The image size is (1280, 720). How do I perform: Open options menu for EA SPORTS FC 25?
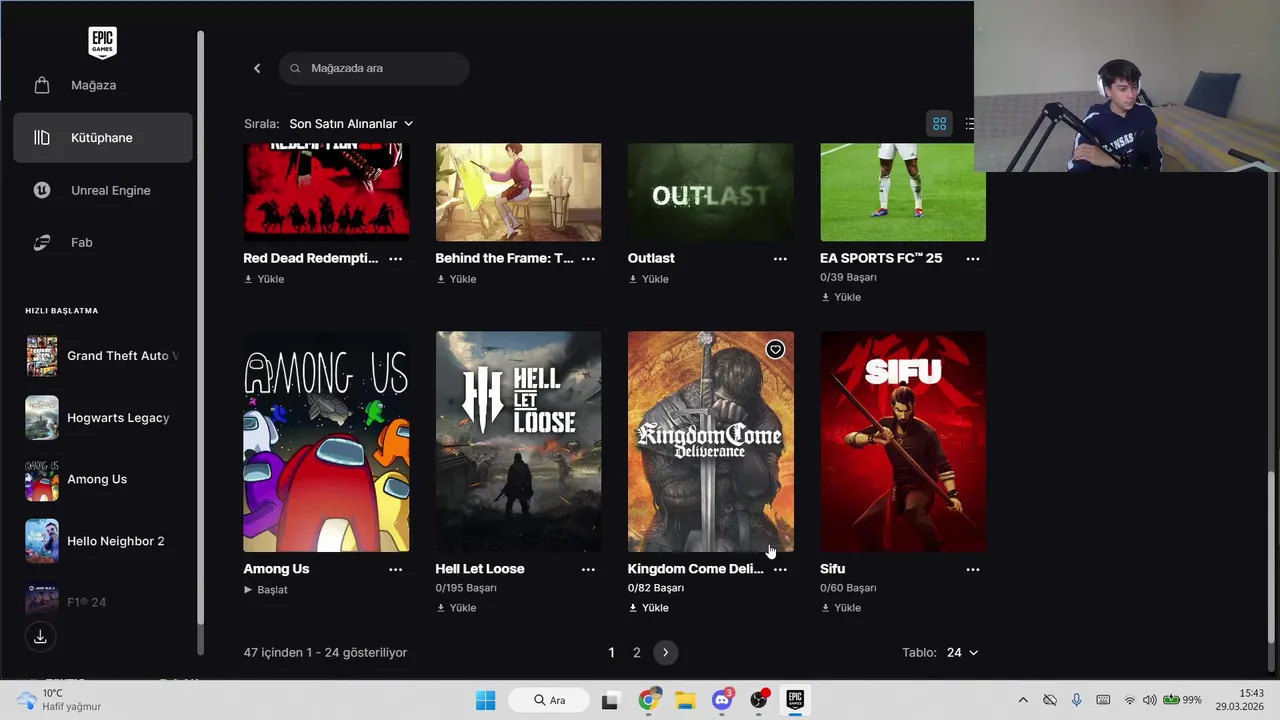tap(973, 258)
